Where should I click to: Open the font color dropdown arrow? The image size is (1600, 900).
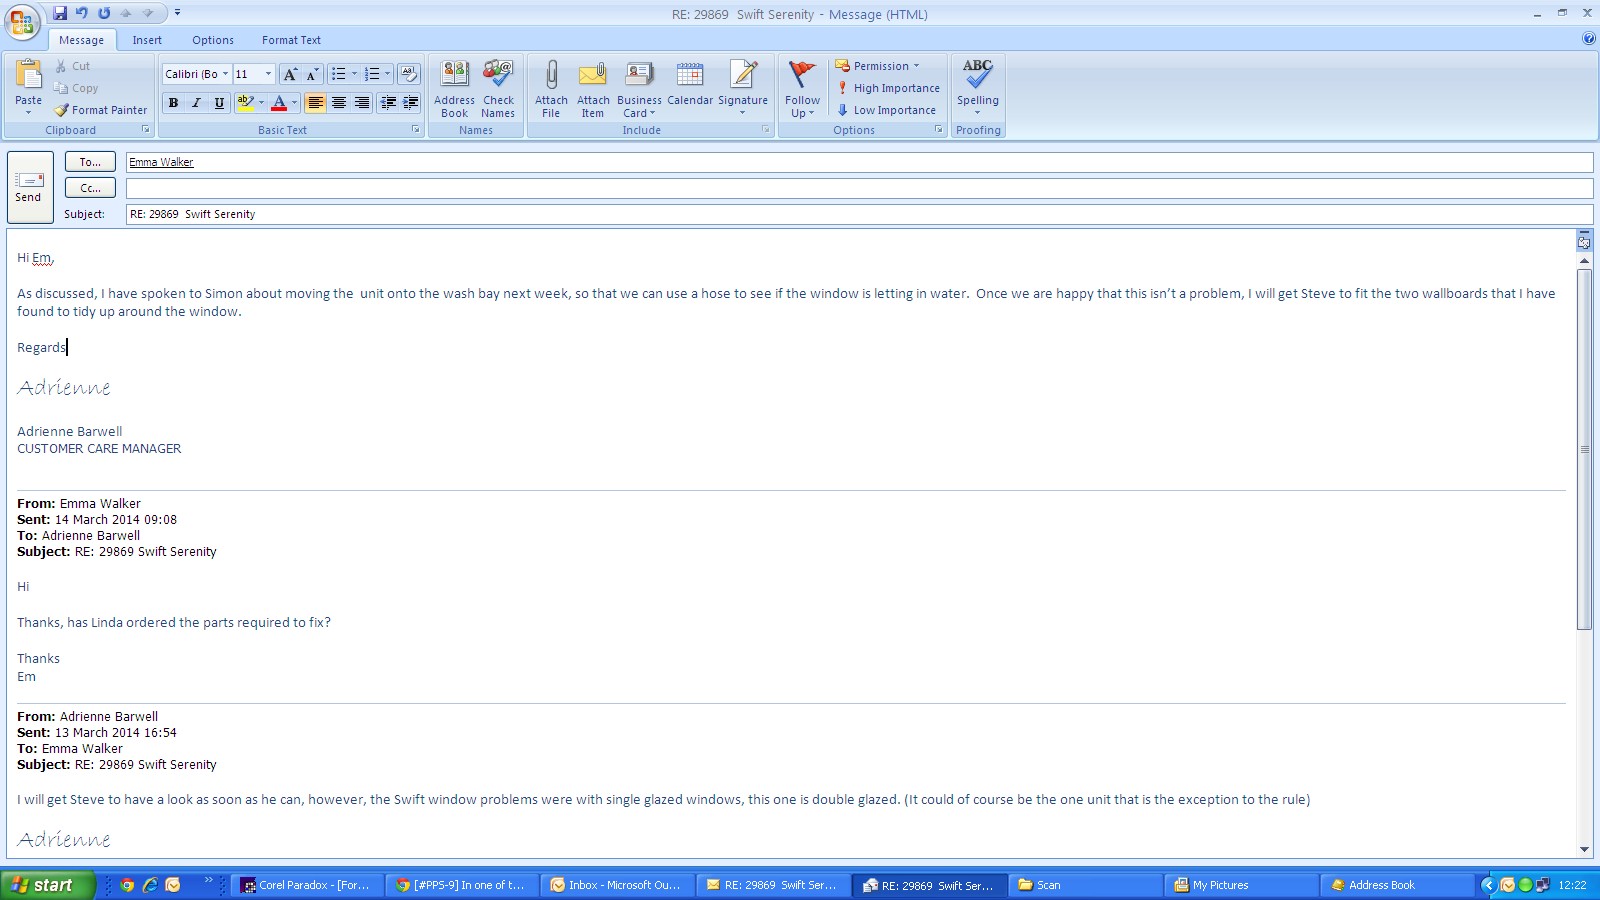tap(294, 103)
